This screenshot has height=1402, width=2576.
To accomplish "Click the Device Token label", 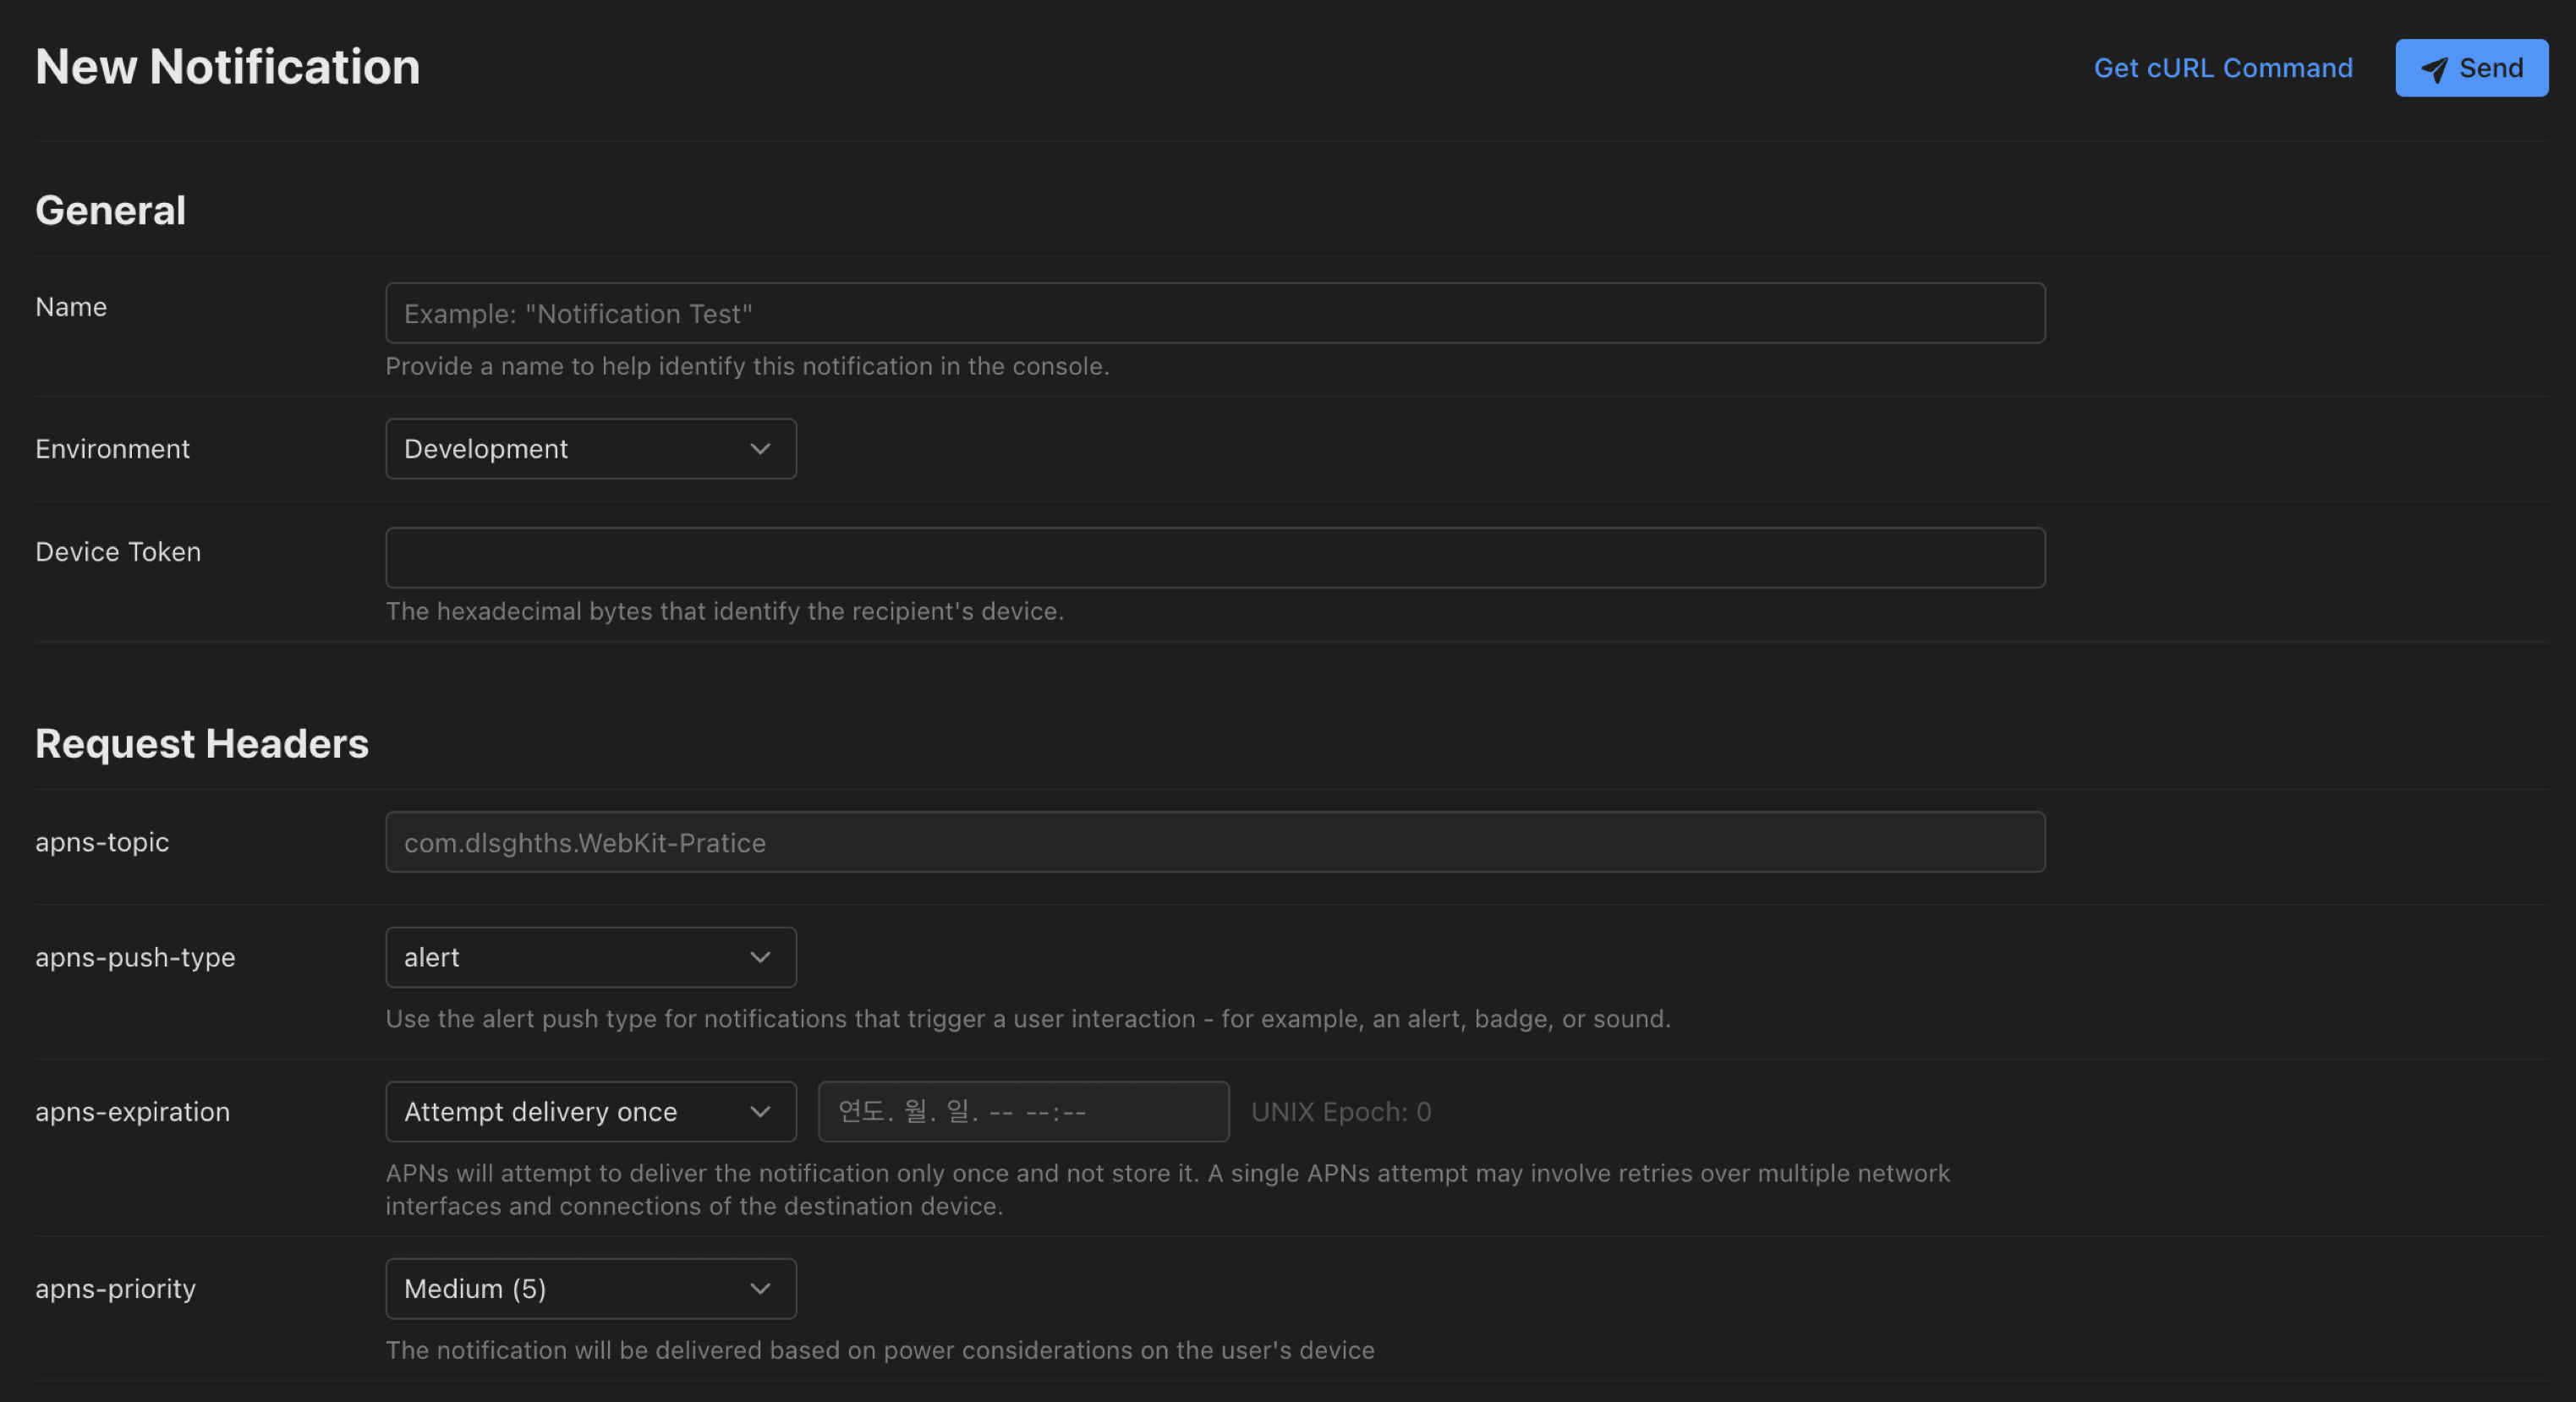I will click(x=118, y=552).
